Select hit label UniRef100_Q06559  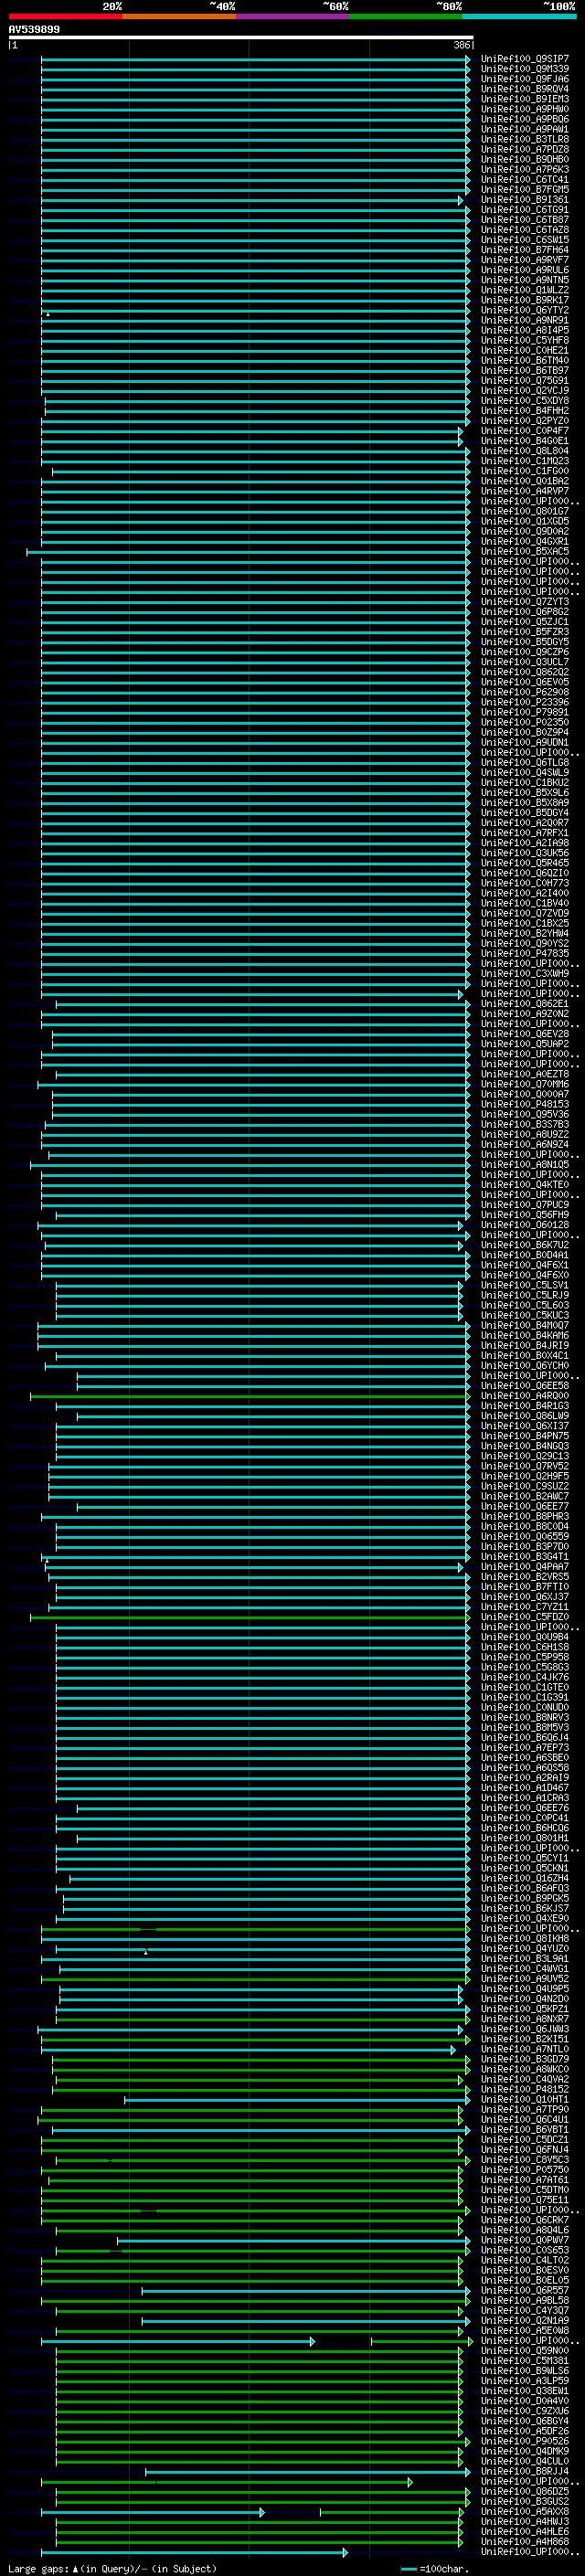(525, 1537)
